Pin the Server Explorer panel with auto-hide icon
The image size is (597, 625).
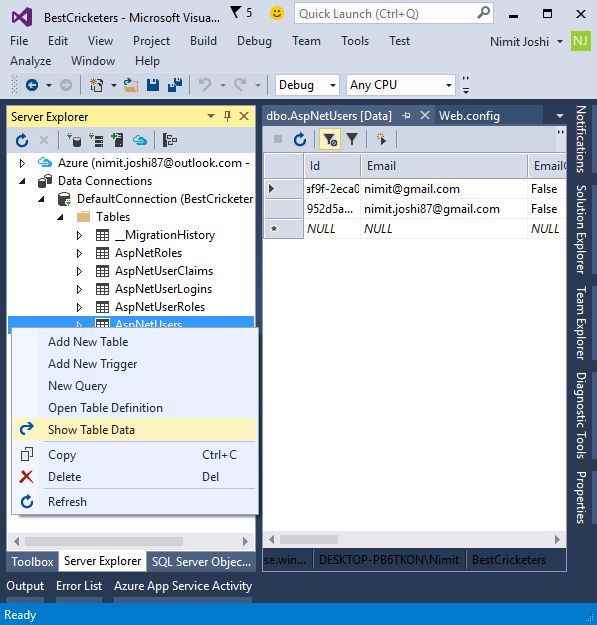tap(228, 116)
